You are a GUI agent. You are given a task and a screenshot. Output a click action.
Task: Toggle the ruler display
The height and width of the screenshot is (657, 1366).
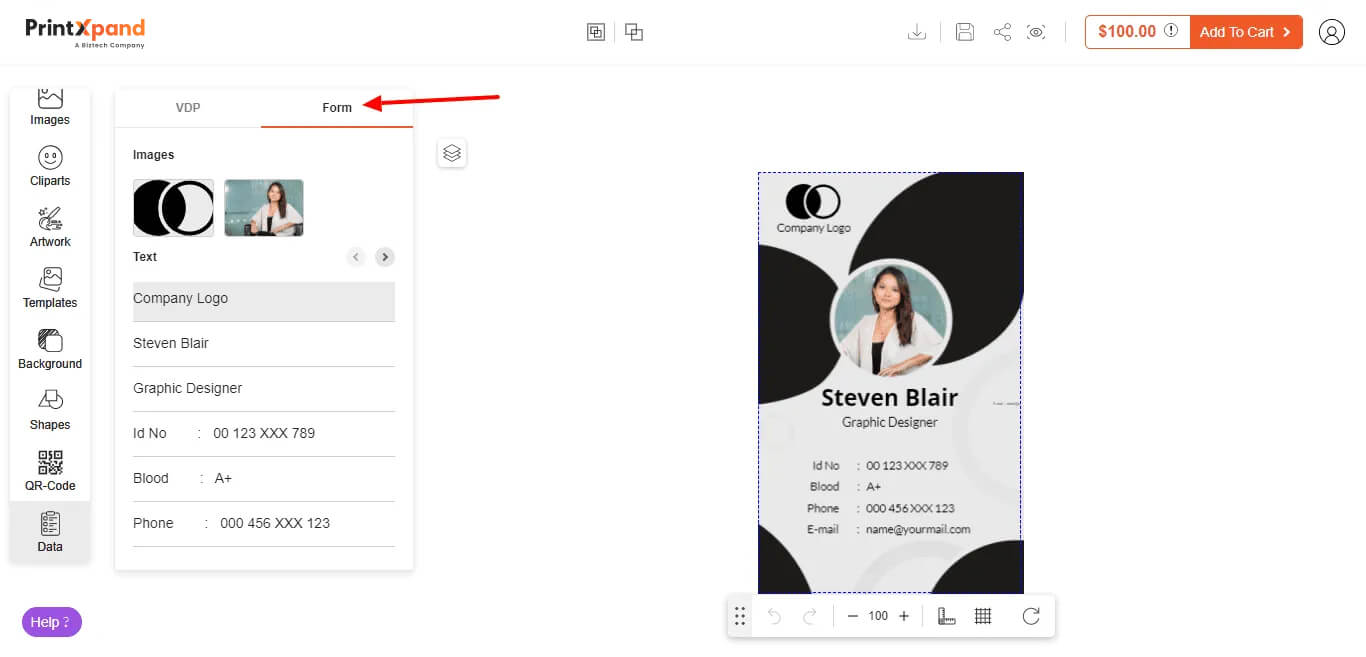tap(946, 616)
